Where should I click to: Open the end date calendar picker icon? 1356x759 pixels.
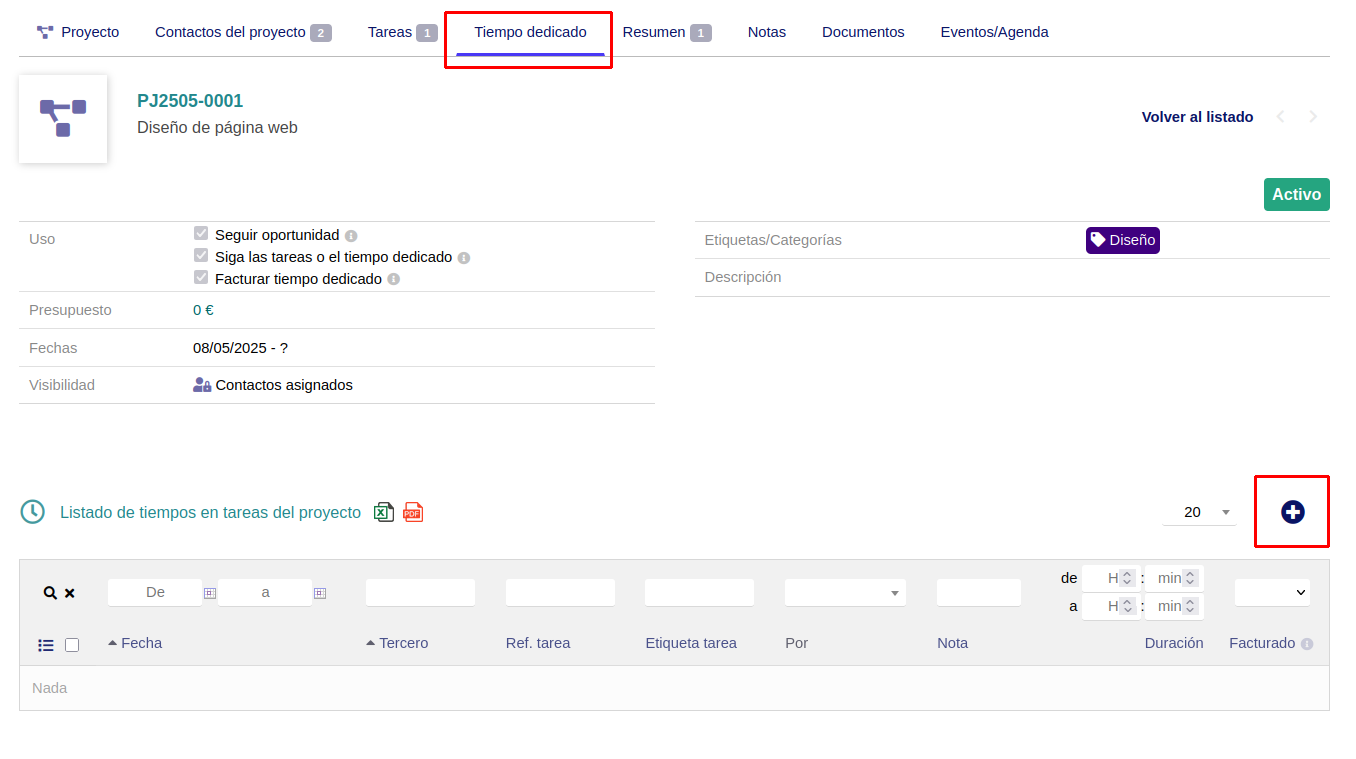coord(320,593)
